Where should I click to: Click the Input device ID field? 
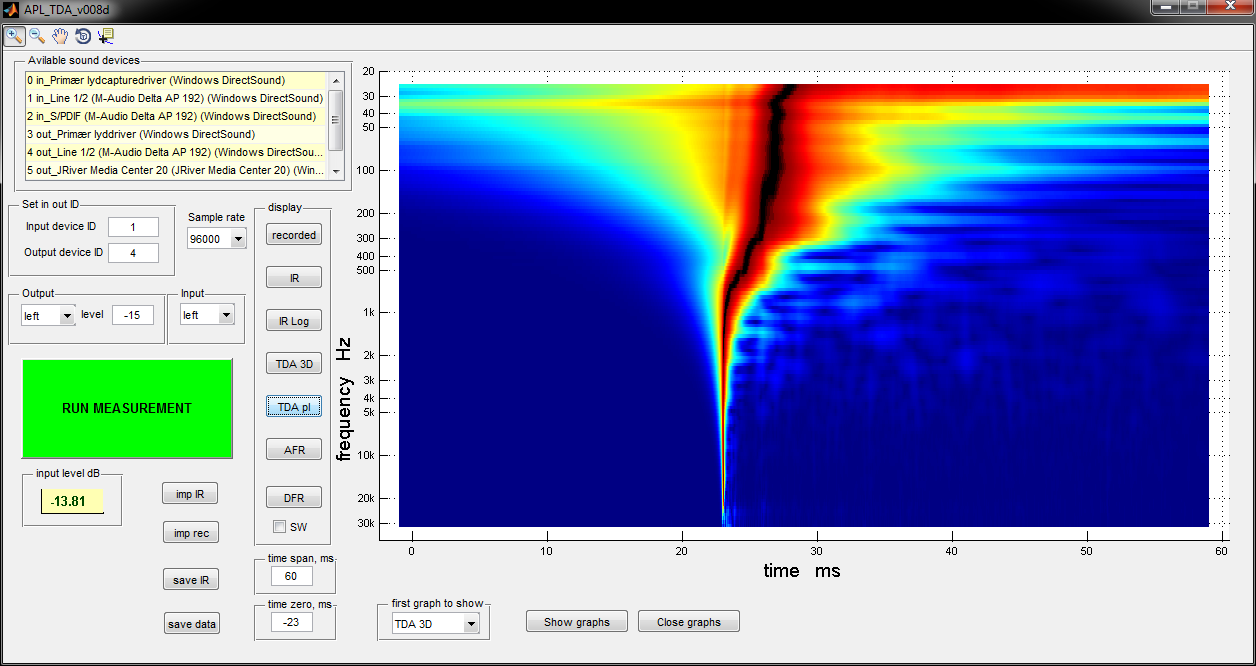[133, 227]
